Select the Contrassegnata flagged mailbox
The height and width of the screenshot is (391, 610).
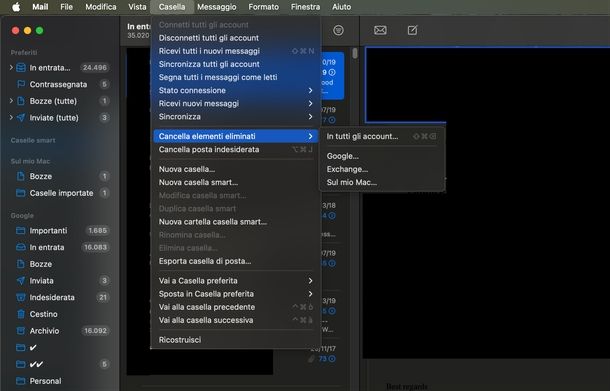click(59, 84)
